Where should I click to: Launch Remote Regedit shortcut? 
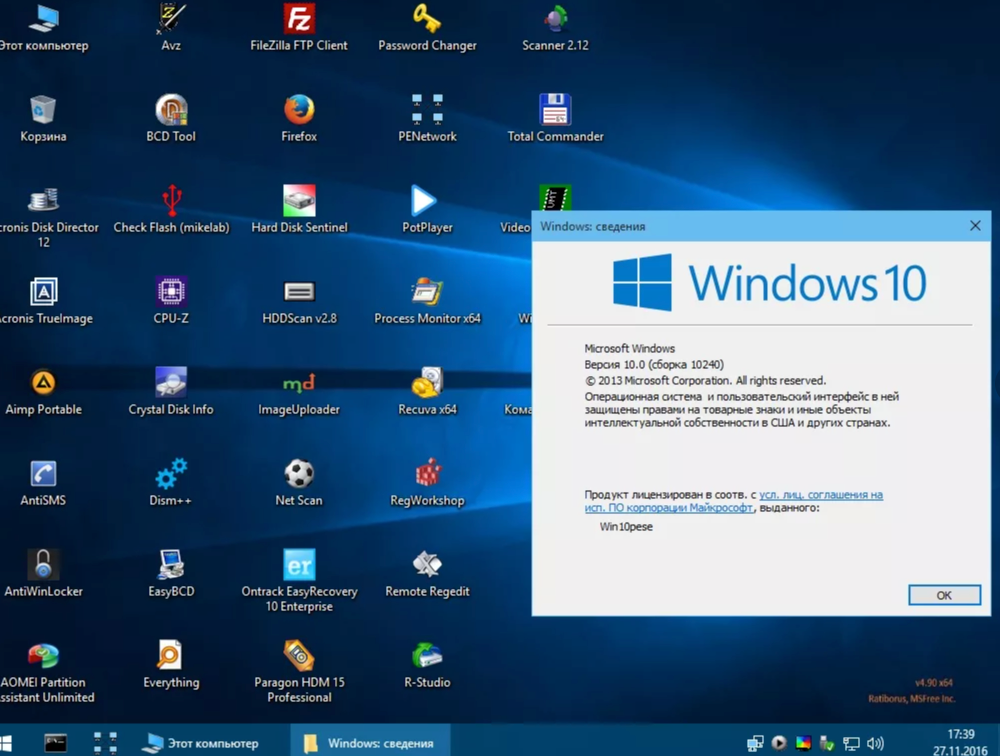pos(427,574)
